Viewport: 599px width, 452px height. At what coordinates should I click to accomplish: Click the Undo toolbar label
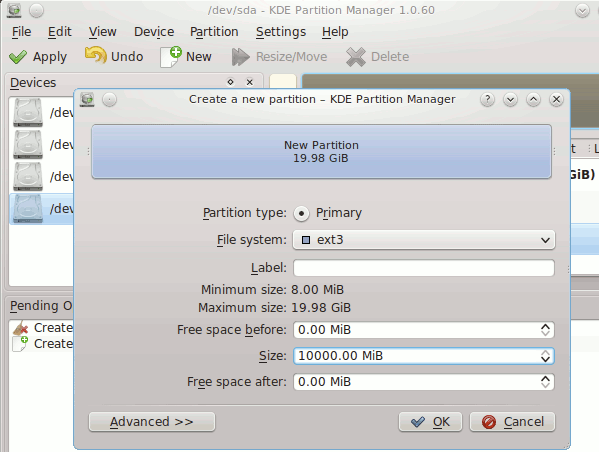(x=127, y=57)
